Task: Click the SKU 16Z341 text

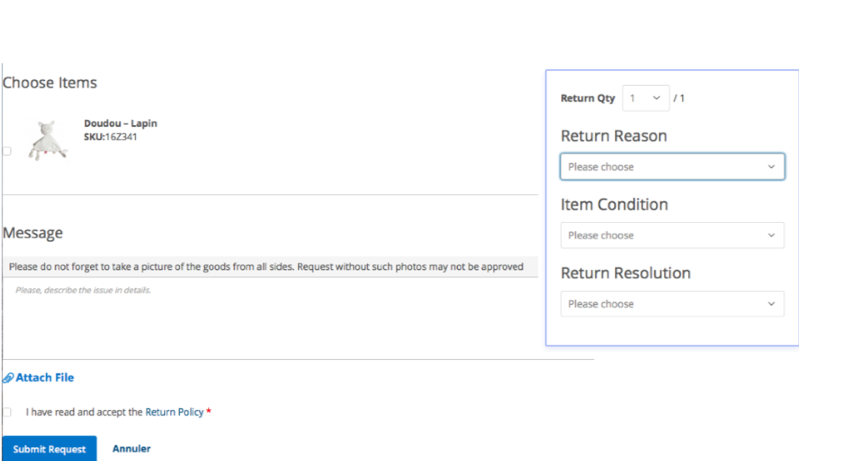Action: (x=111, y=137)
